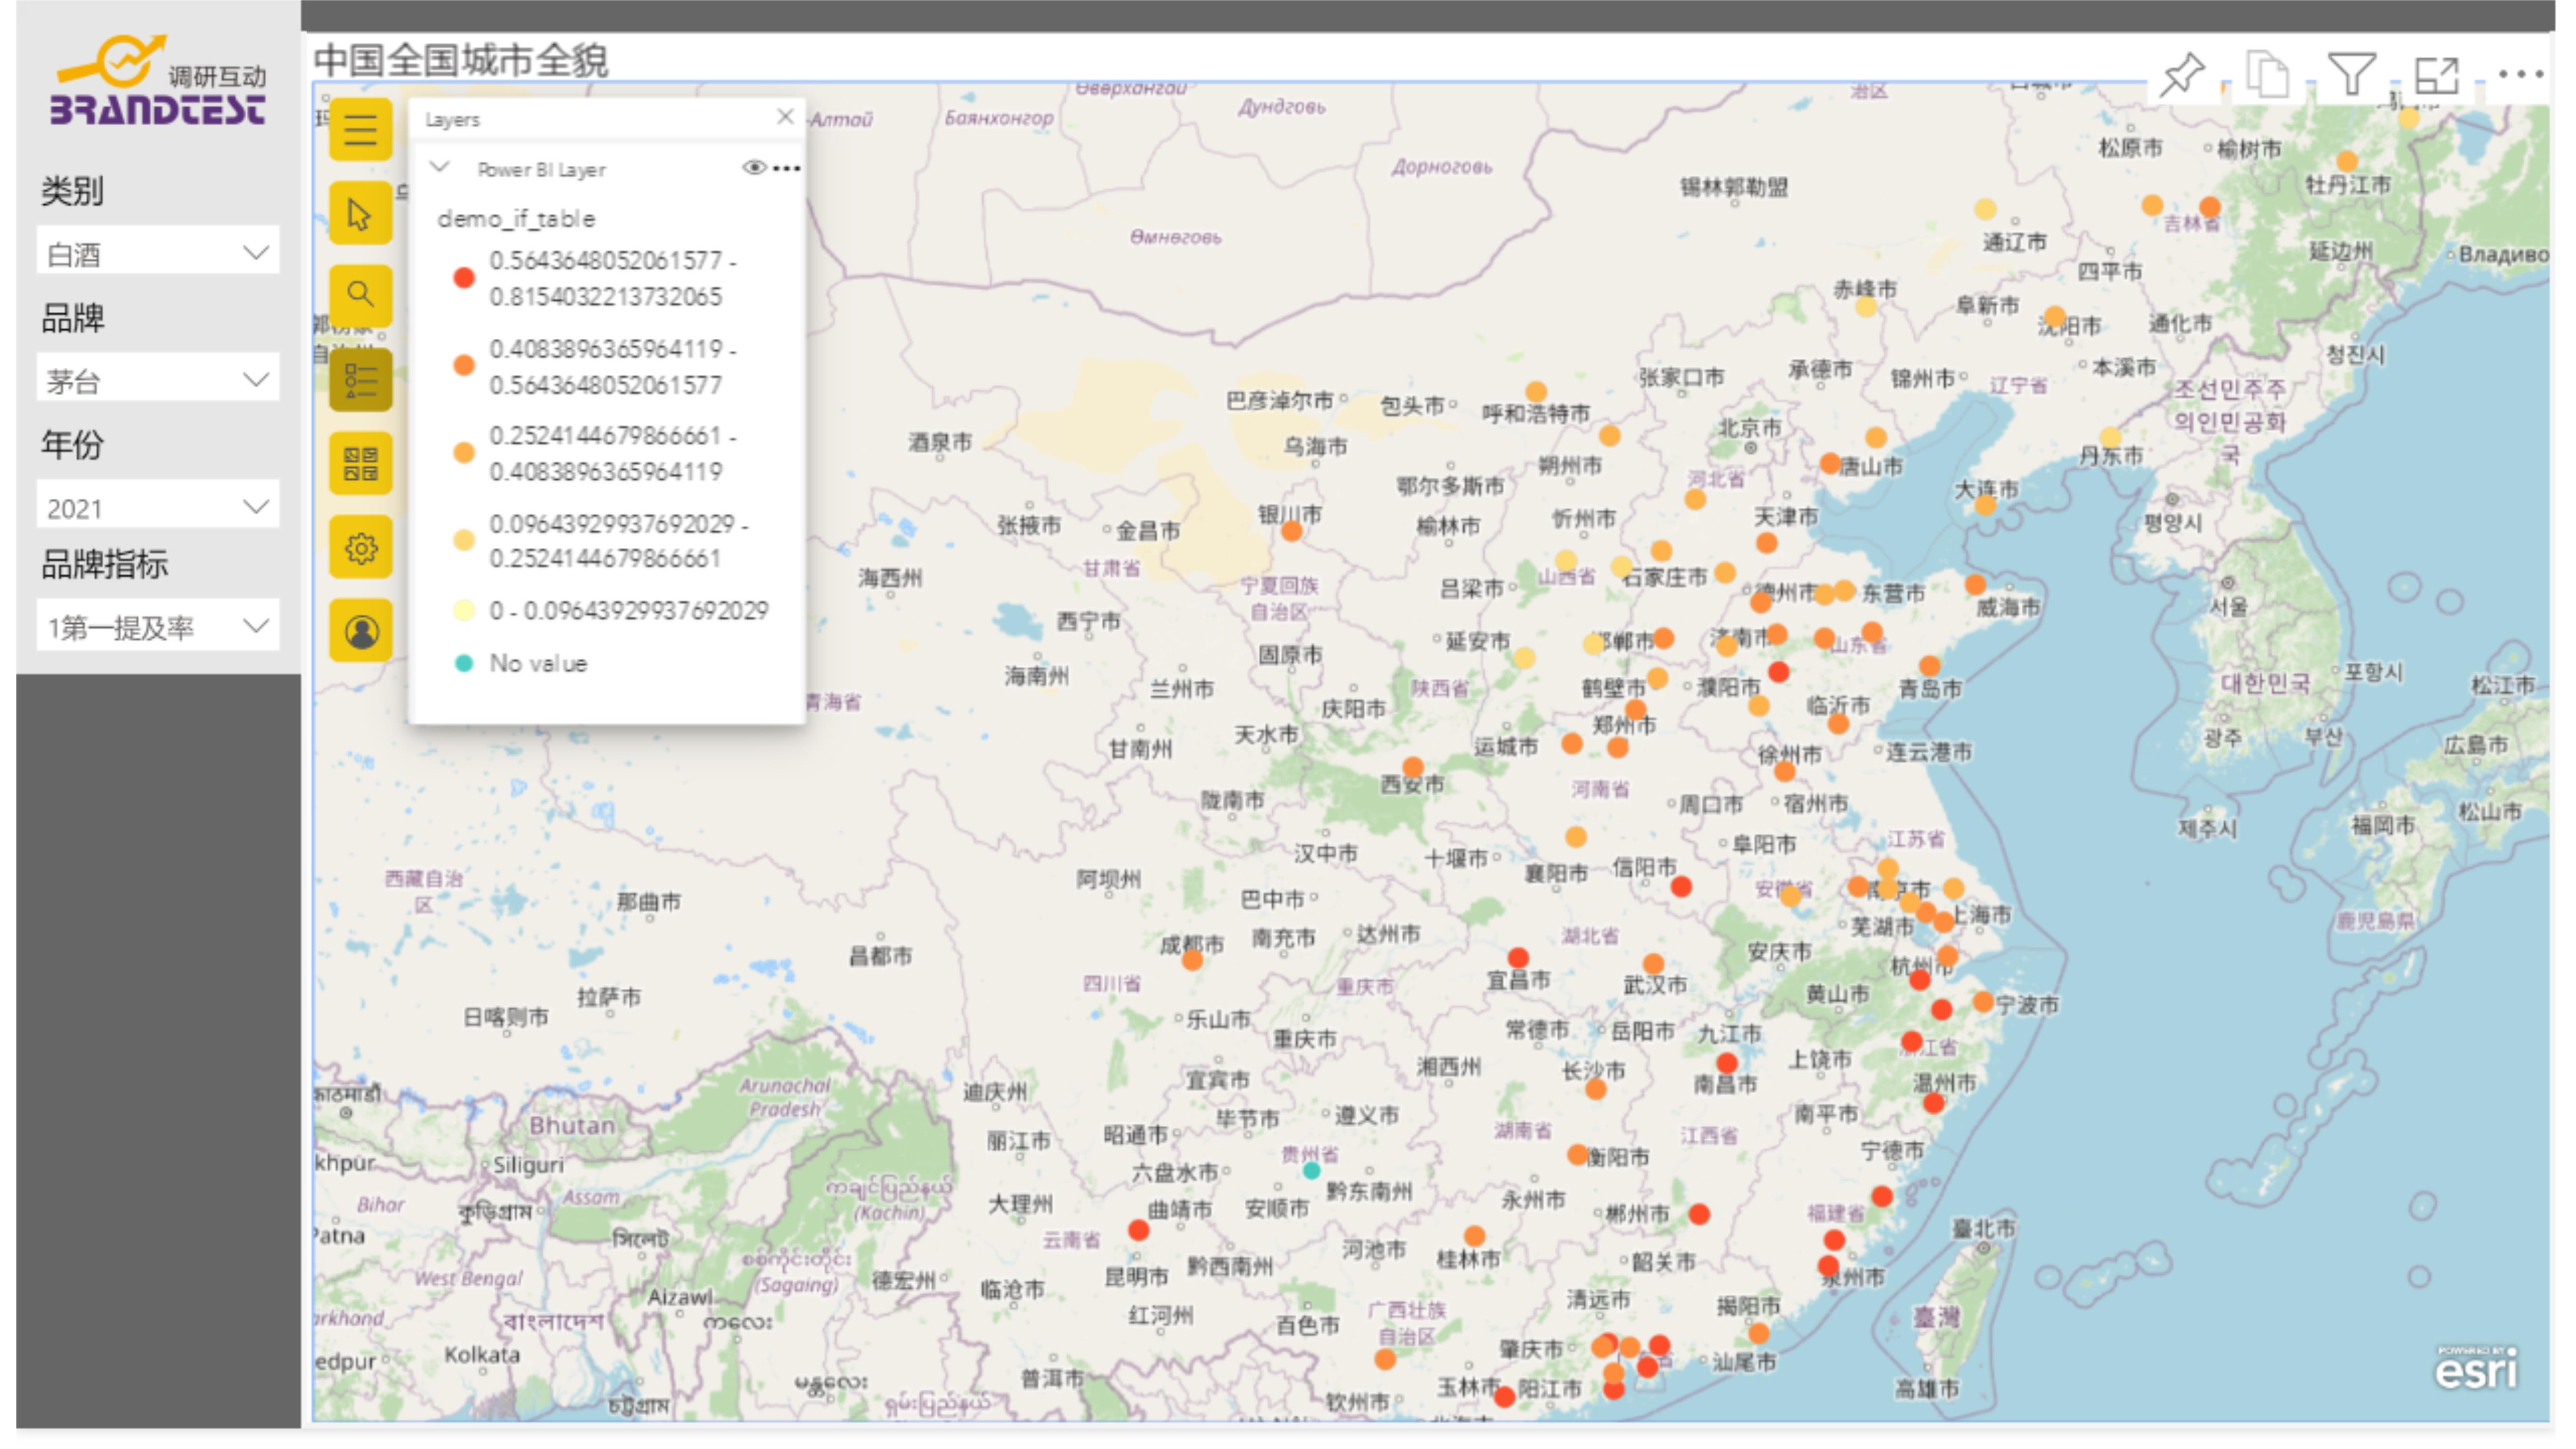
Task: Click the red legend swatch for top range
Action: pos(464,278)
